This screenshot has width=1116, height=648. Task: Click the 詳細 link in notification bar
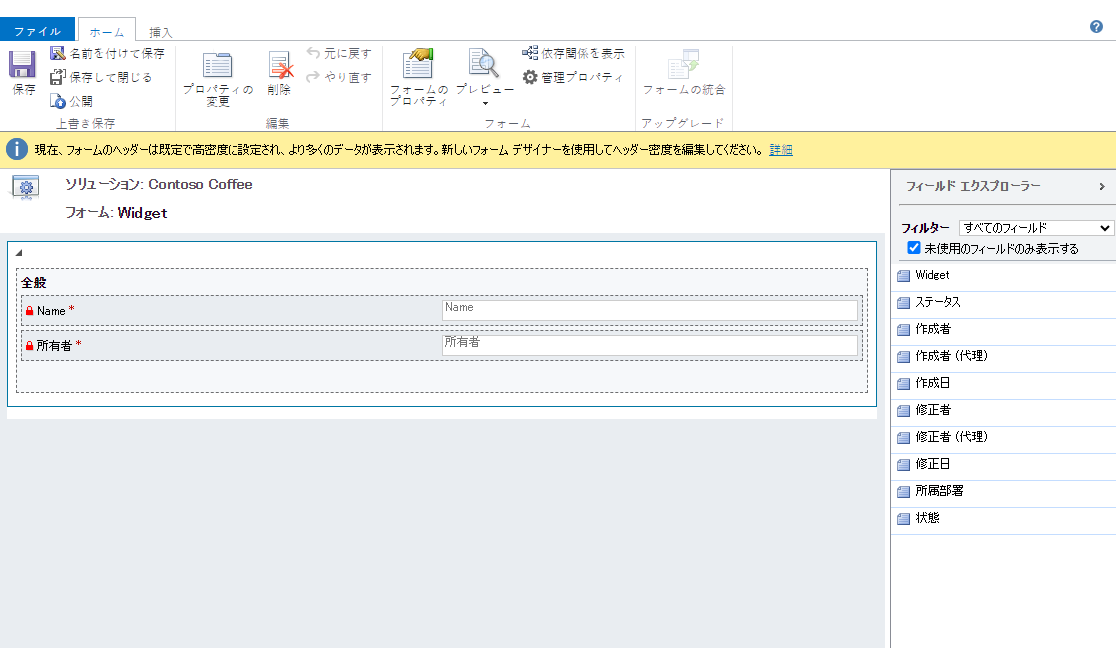pyautogui.click(x=780, y=150)
